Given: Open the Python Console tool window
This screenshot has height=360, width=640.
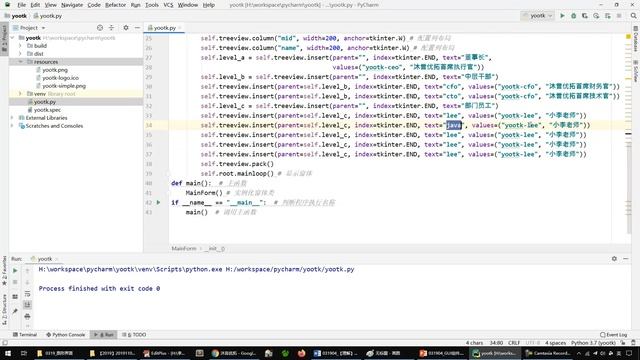Looking at the screenshot, I should point(65,335).
